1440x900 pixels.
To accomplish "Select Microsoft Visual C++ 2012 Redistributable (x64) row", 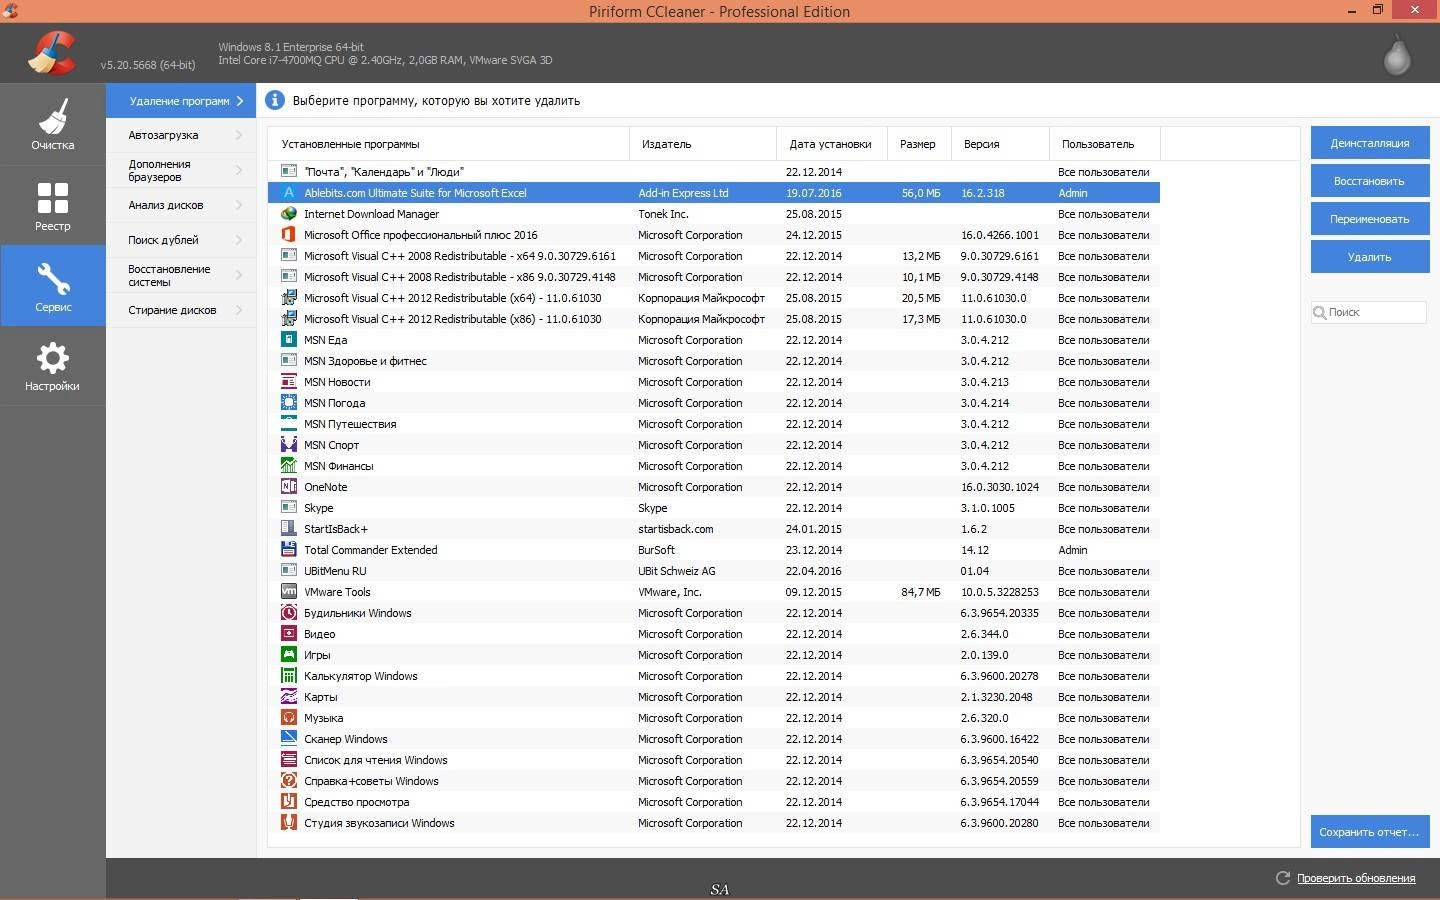I will tap(714, 298).
